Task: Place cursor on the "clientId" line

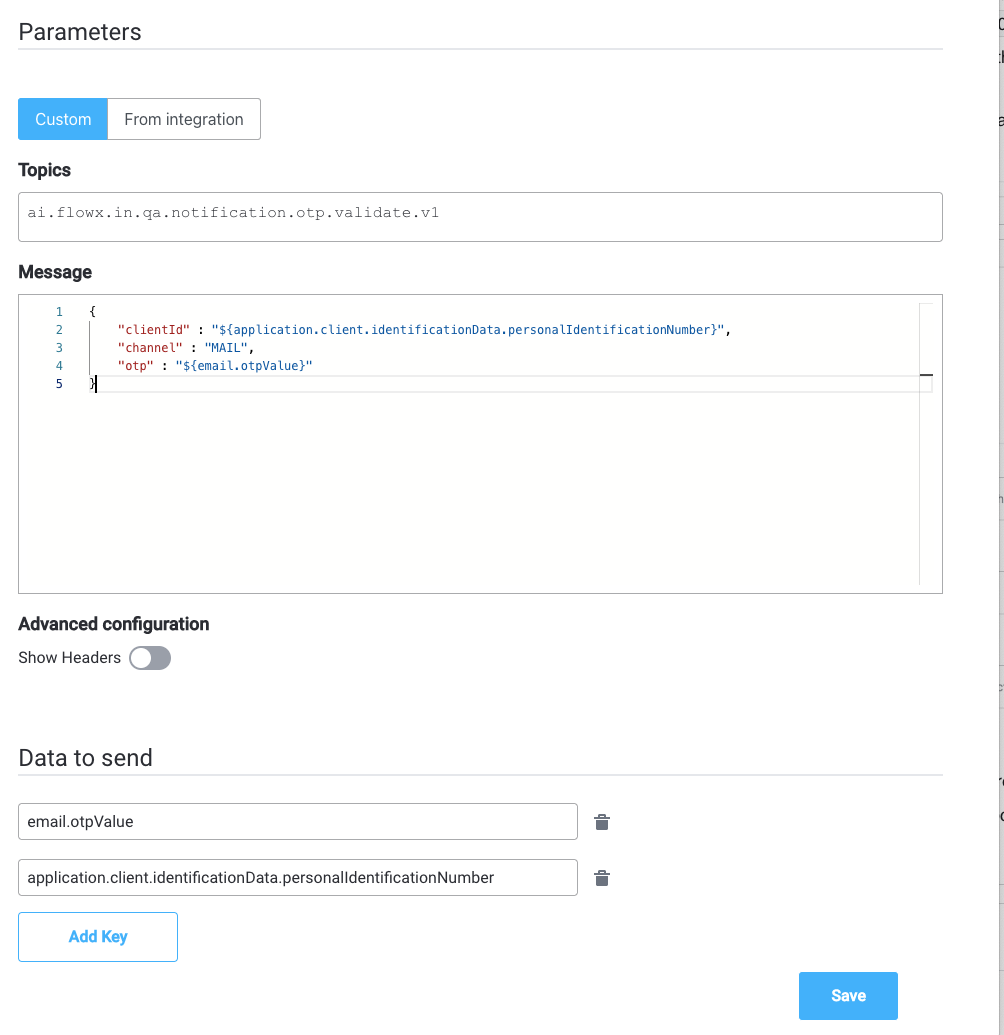Action: [424, 329]
